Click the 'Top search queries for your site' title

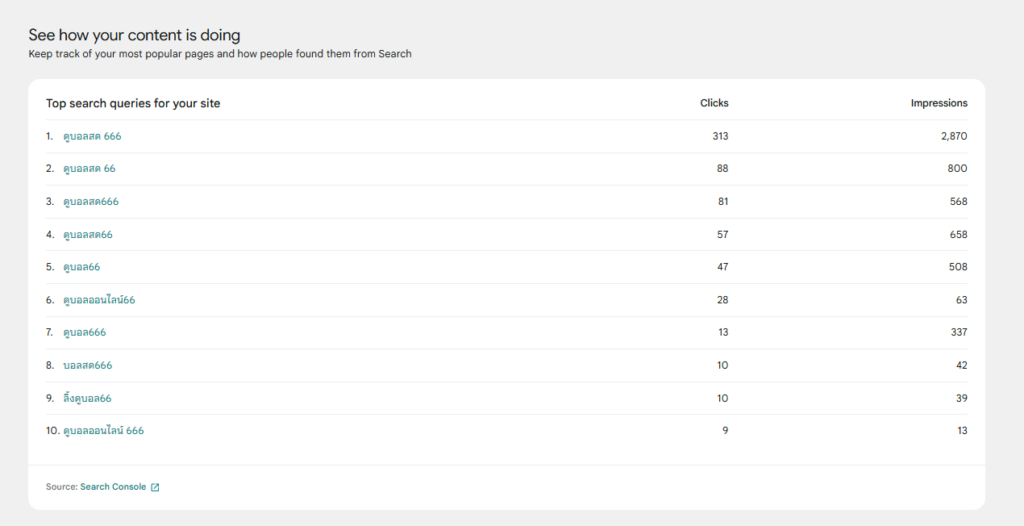coord(133,103)
